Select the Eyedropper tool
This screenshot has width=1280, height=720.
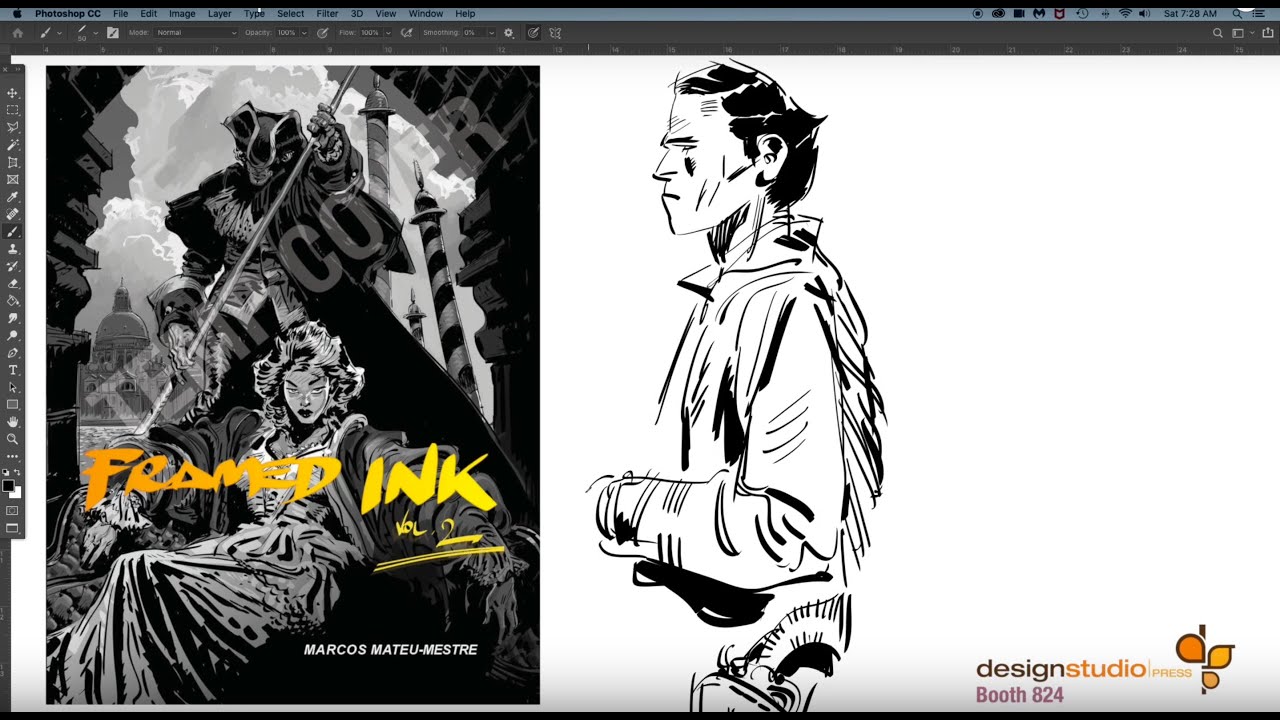point(13,197)
